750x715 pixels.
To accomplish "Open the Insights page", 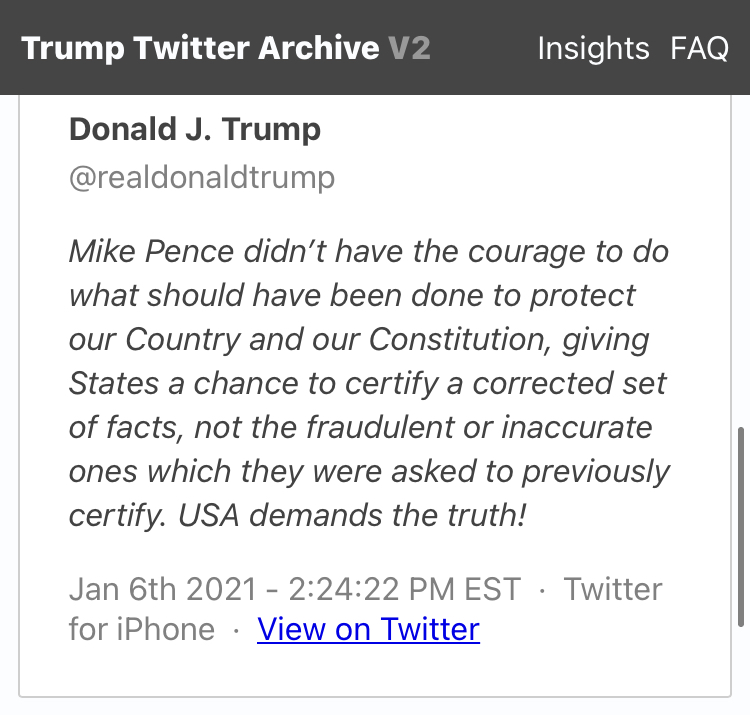I will coord(593,48).
